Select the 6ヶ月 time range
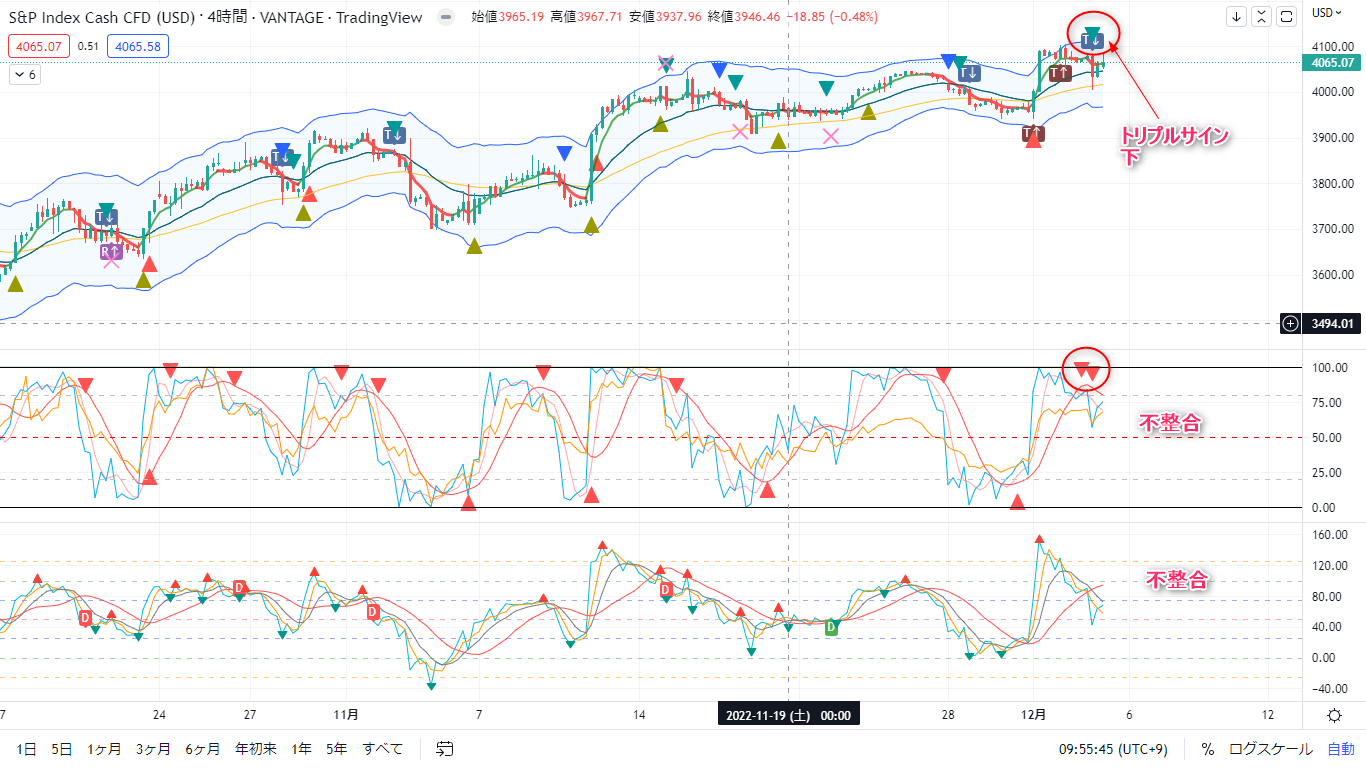1366x768 pixels. [203, 749]
